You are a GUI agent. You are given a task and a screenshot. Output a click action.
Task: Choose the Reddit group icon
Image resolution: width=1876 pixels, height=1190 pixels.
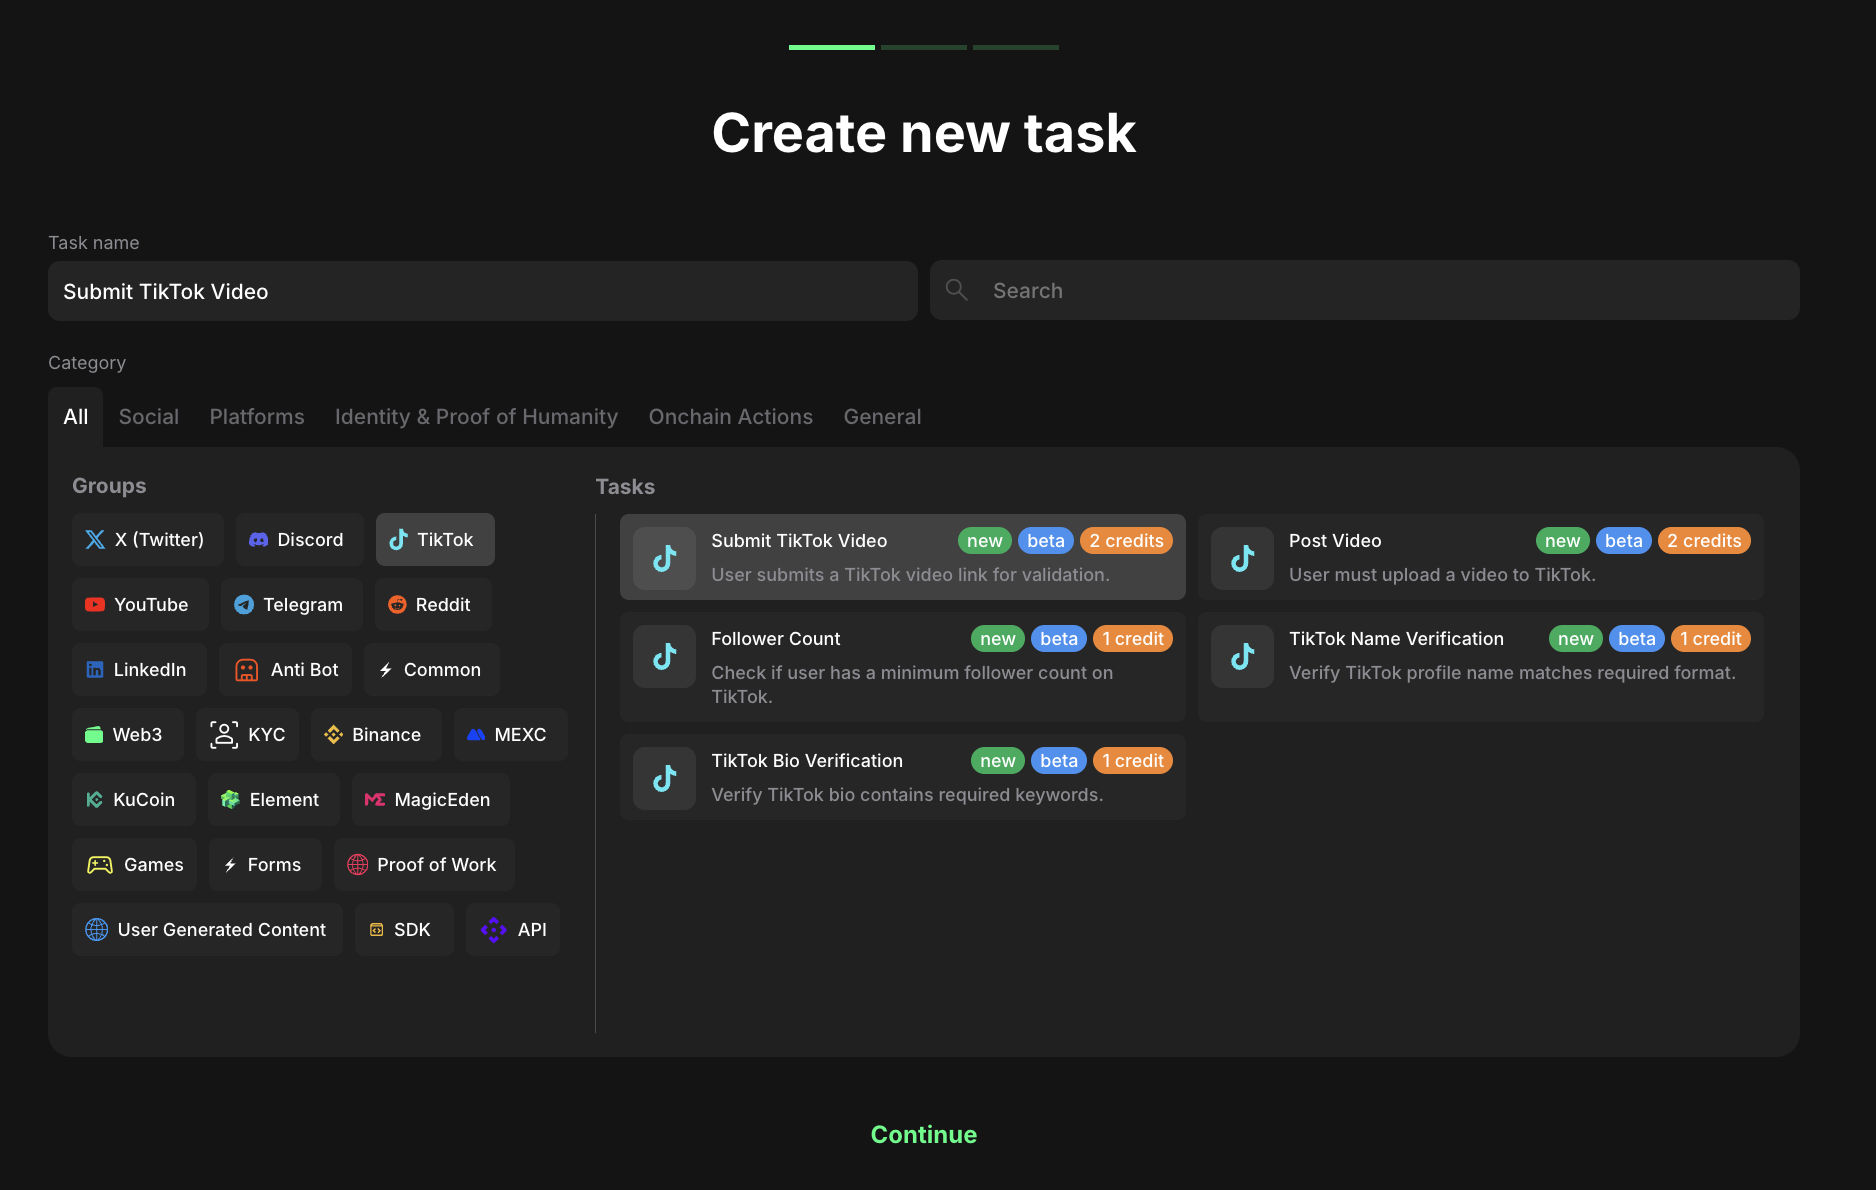pyautogui.click(x=397, y=605)
